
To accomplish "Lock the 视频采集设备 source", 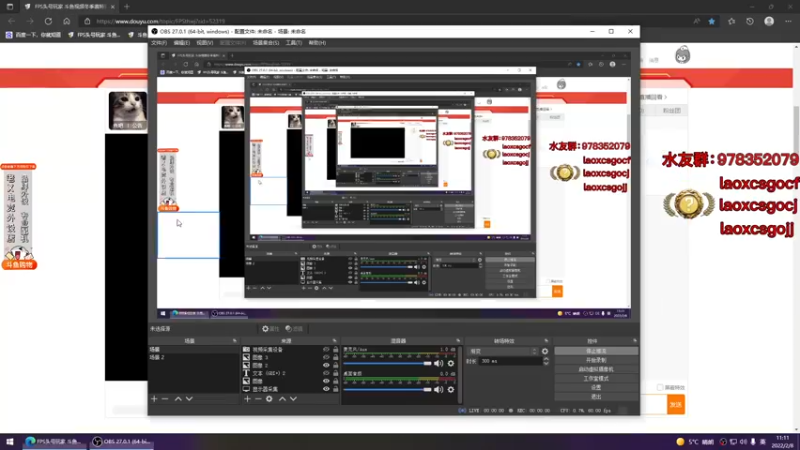I will (x=335, y=349).
